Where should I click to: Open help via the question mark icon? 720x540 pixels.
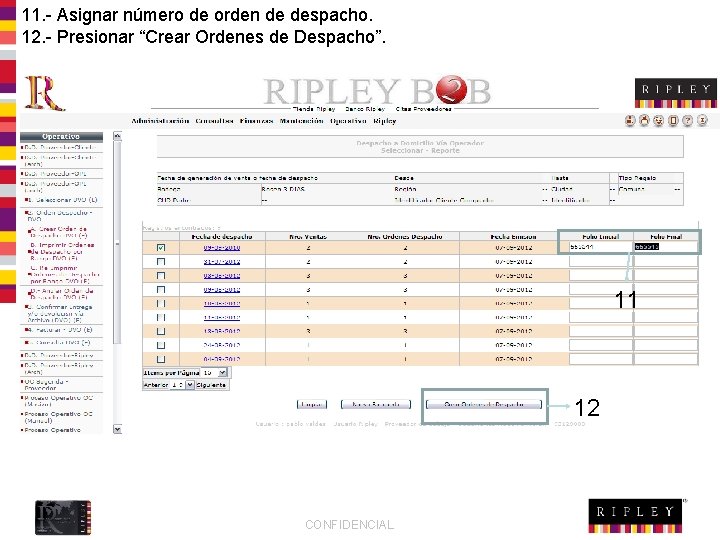click(x=687, y=121)
